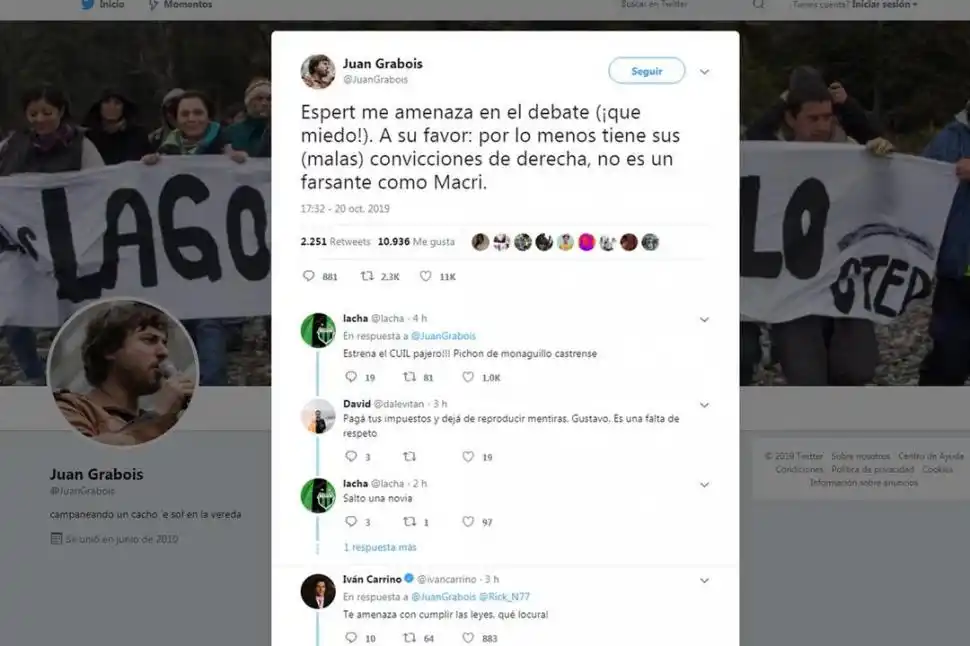This screenshot has width=970, height=646.
Task: Like Iván Carrino's reply with 883 likes
Action: coord(468,637)
